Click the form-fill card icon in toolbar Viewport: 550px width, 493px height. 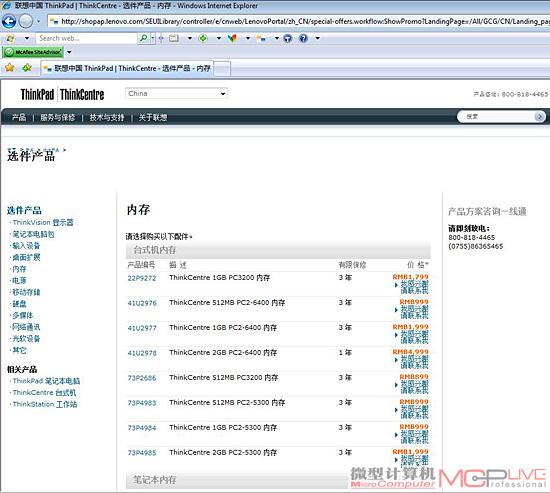(174, 38)
